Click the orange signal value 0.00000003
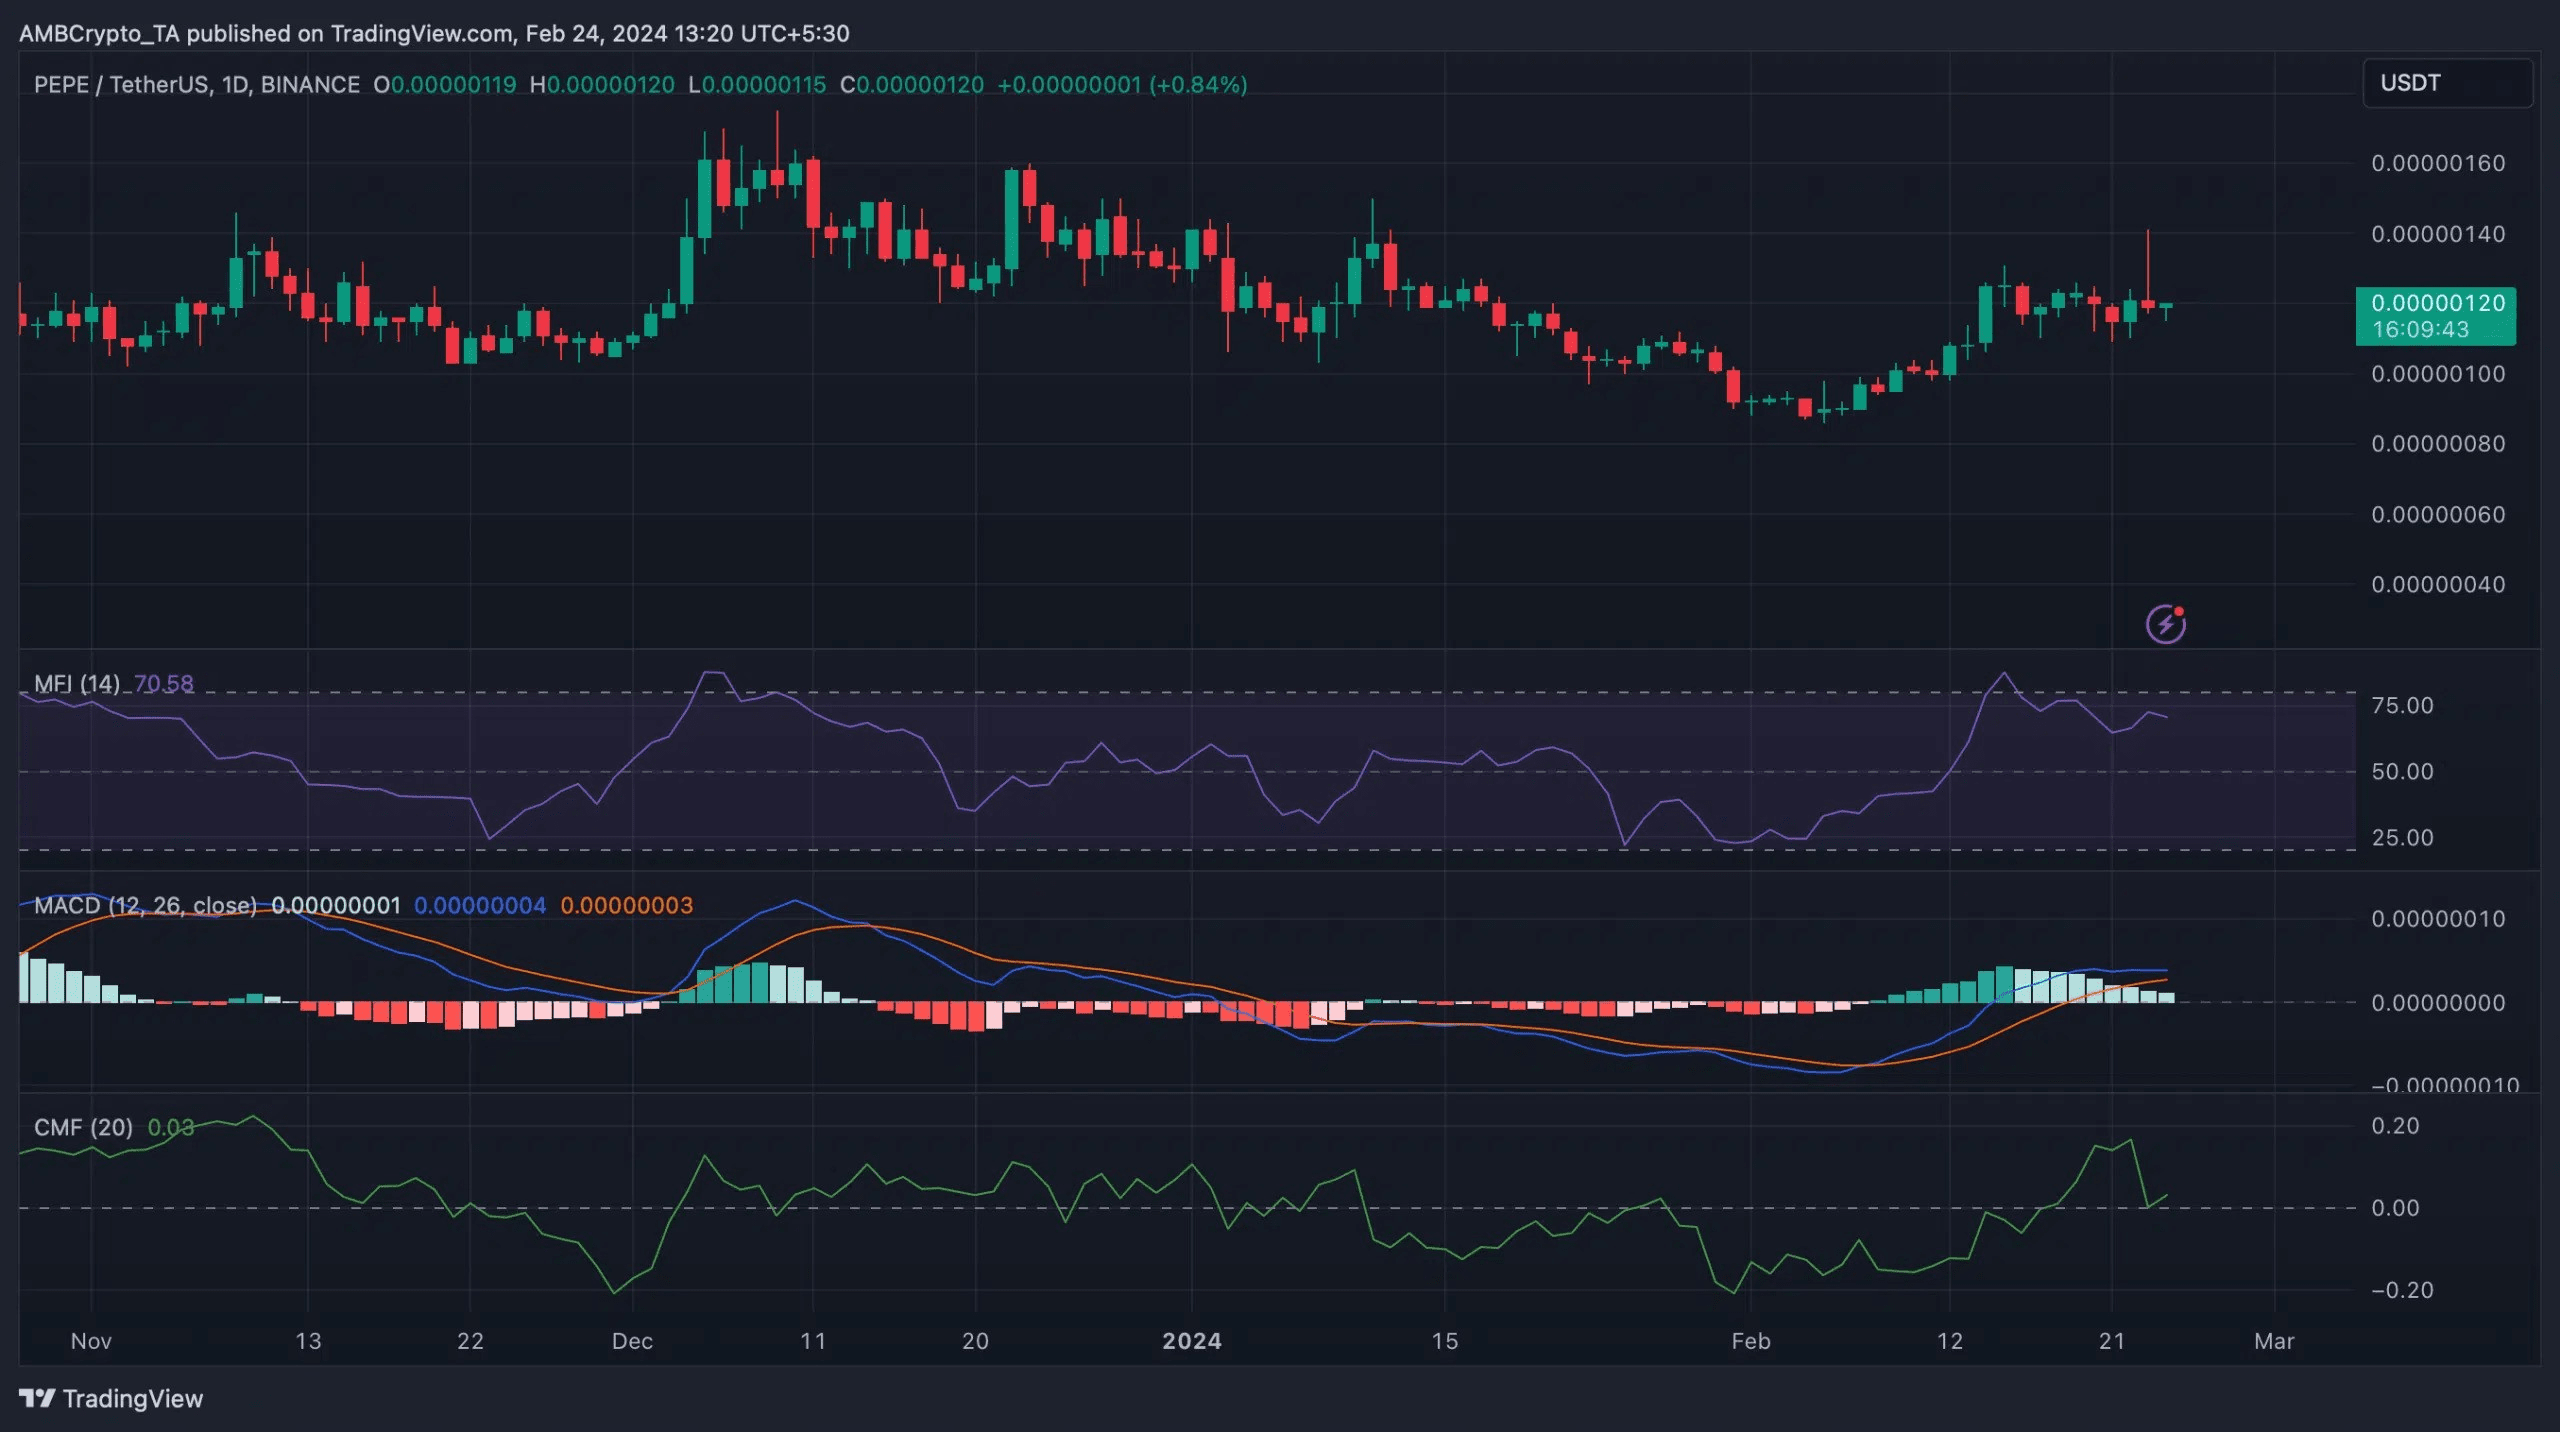2560x1432 pixels. click(x=626, y=906)
